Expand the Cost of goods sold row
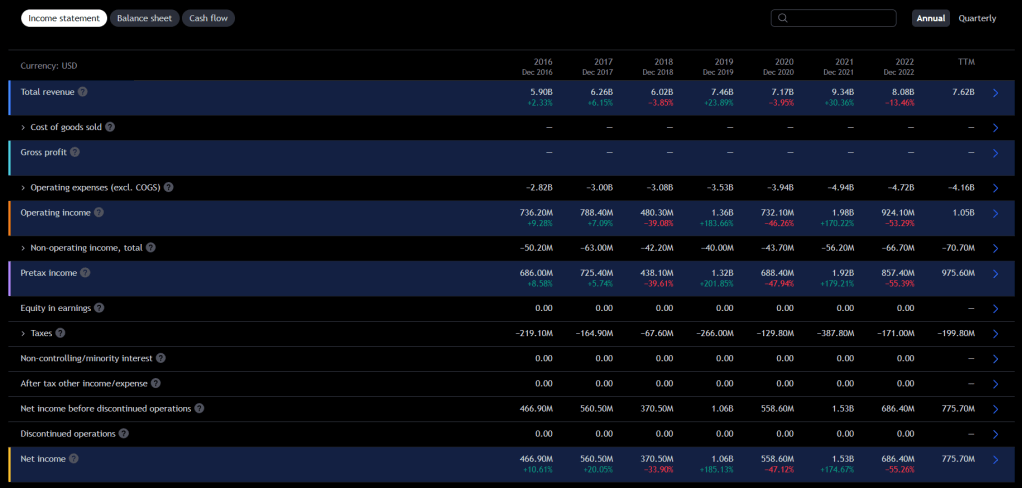 (x=23, y=128)
